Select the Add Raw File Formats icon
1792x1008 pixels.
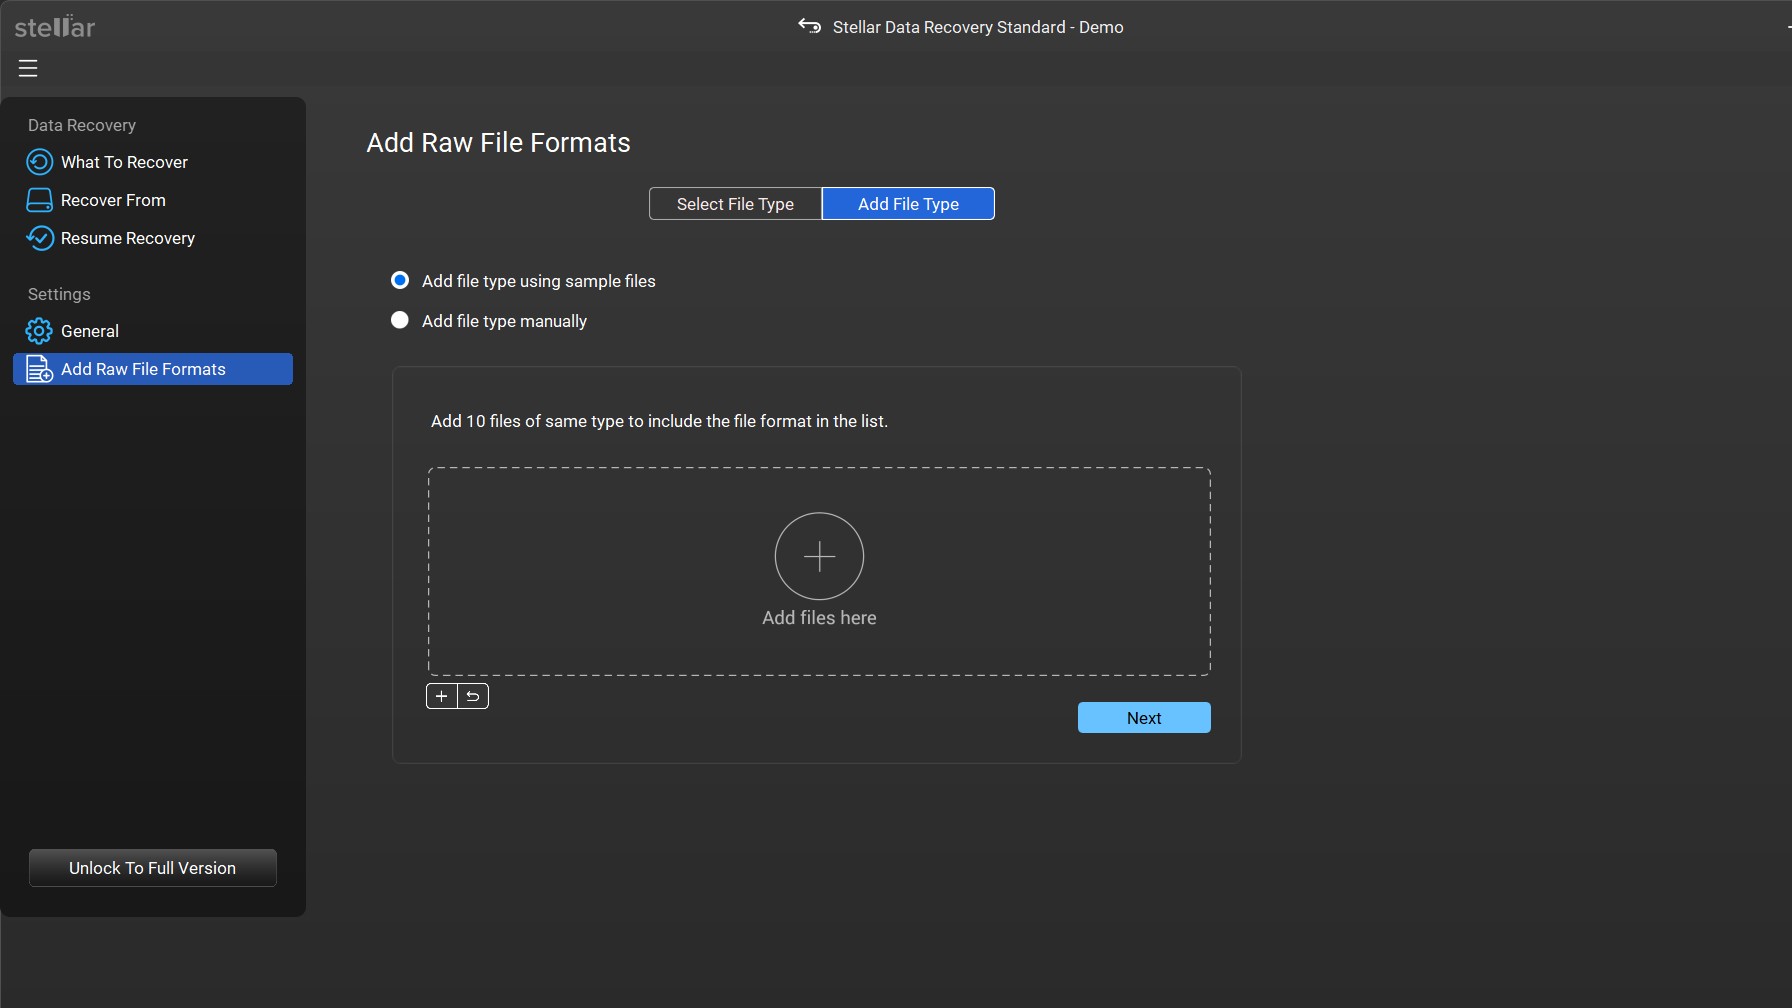click(x=38, y=369)
